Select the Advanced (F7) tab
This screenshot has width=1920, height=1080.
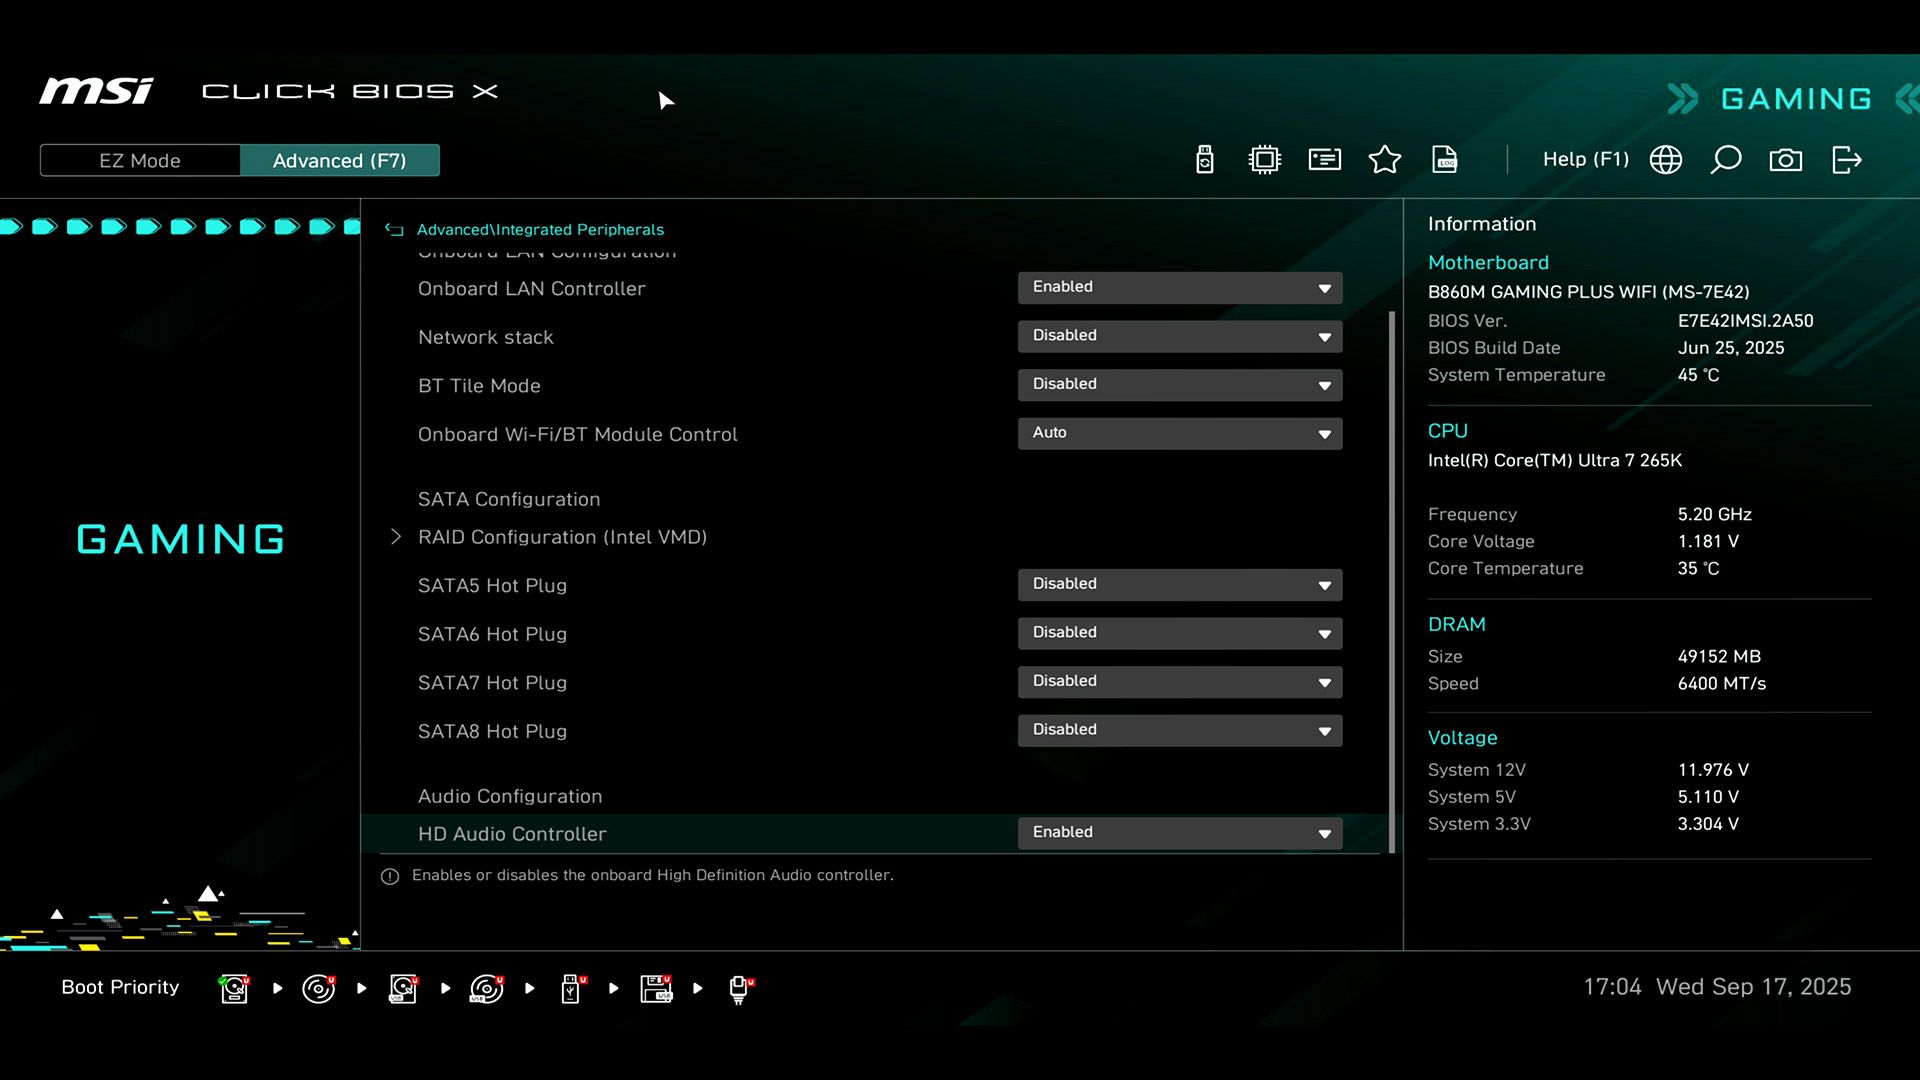click(x=340, y=161)
